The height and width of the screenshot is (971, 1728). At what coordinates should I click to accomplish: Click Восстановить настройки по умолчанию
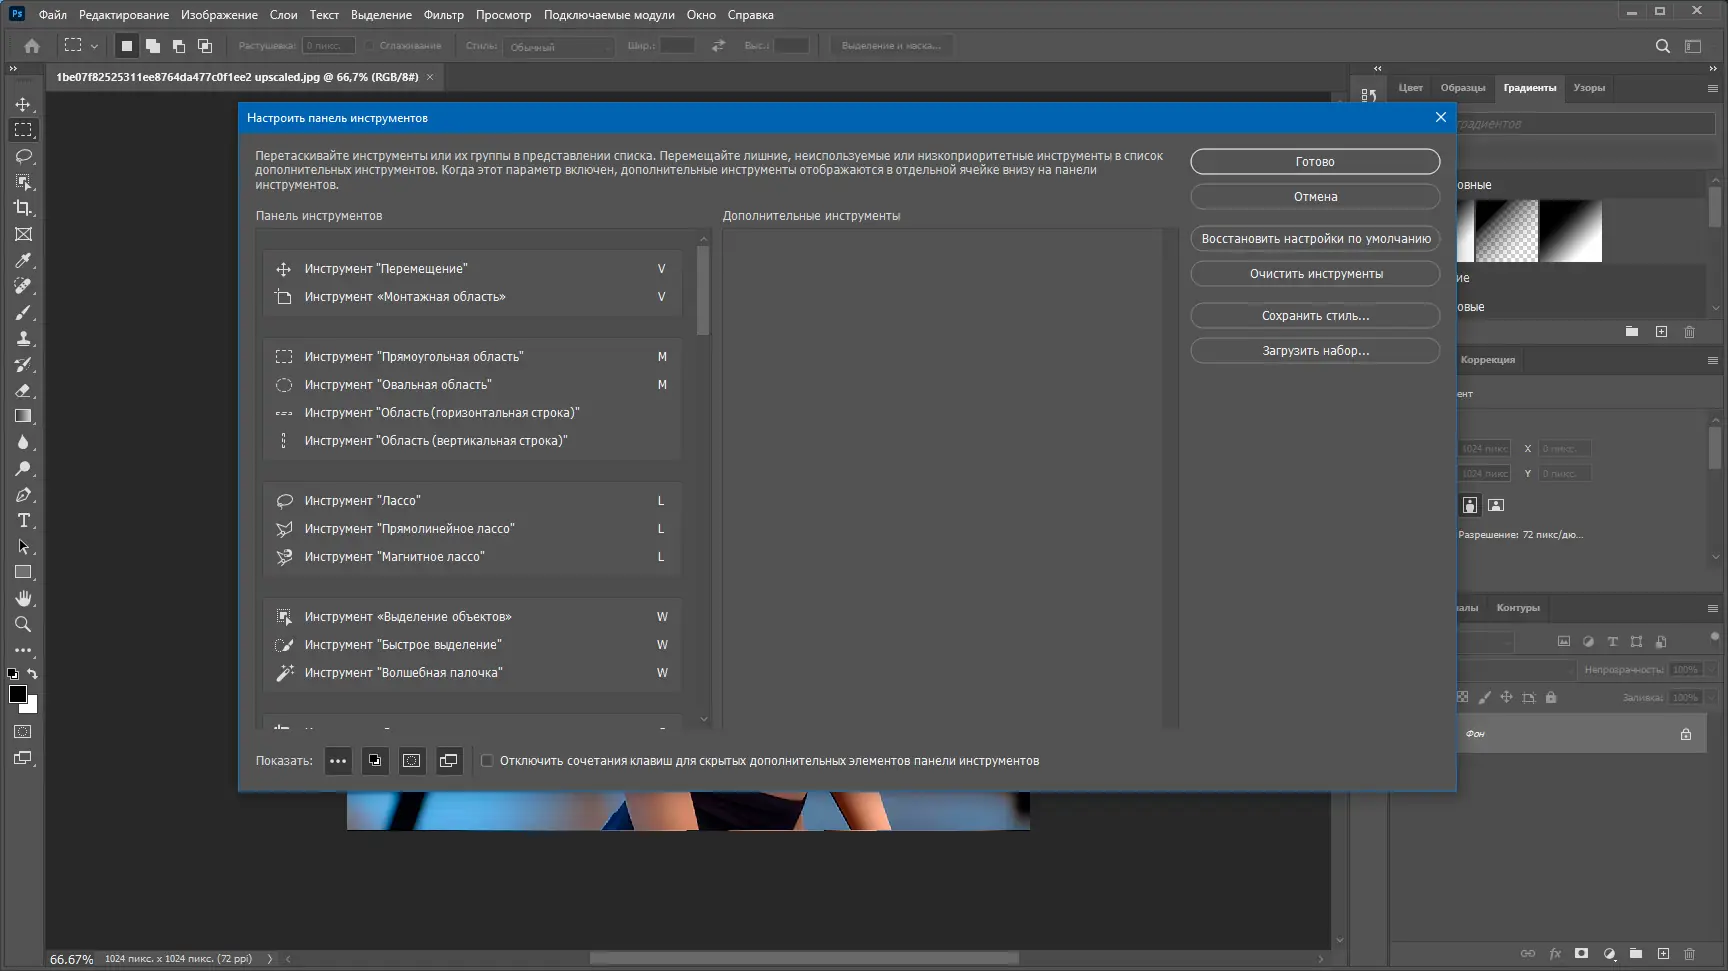[1315, 239]
